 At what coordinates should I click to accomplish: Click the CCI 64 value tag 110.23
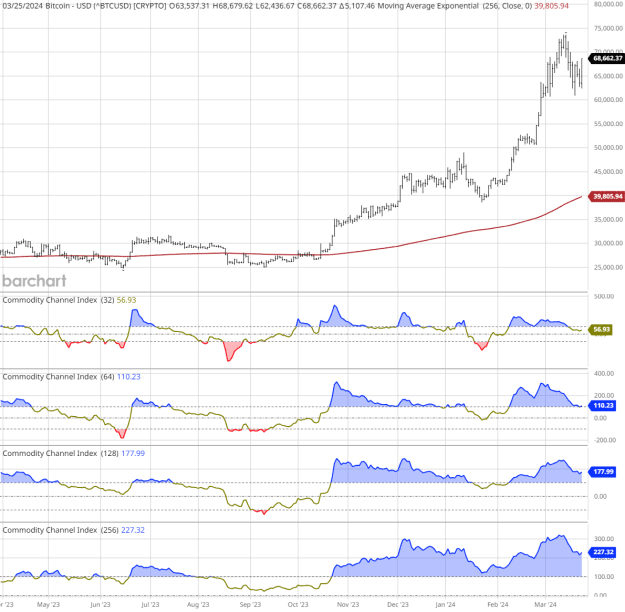tap(602, 405)
